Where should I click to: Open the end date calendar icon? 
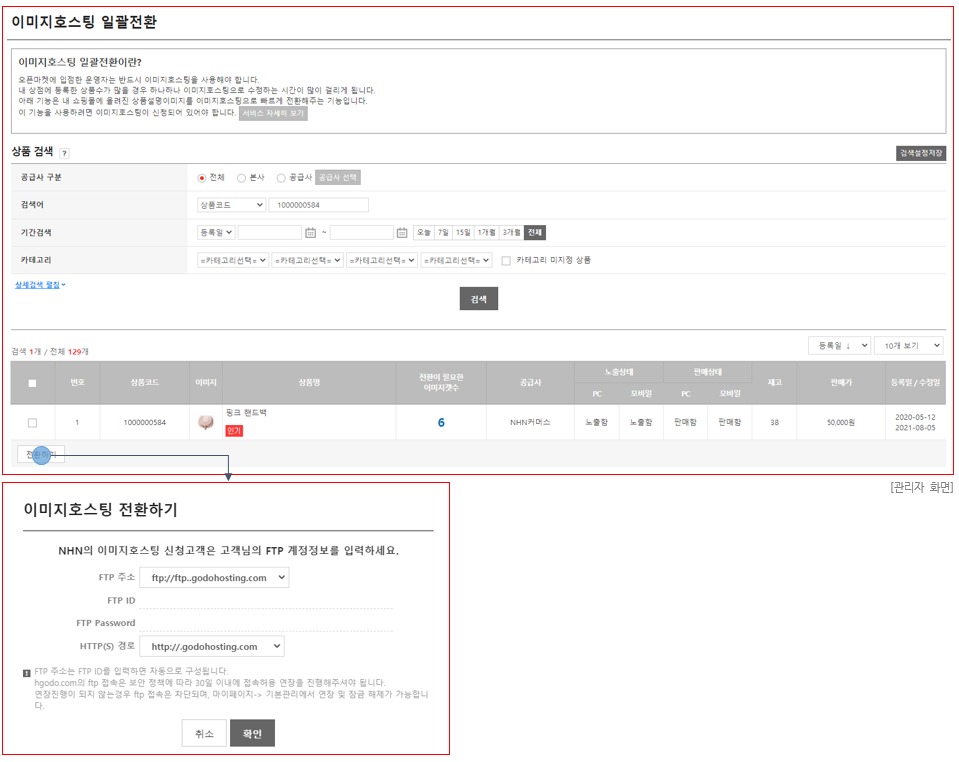click(x=402, y=233)
